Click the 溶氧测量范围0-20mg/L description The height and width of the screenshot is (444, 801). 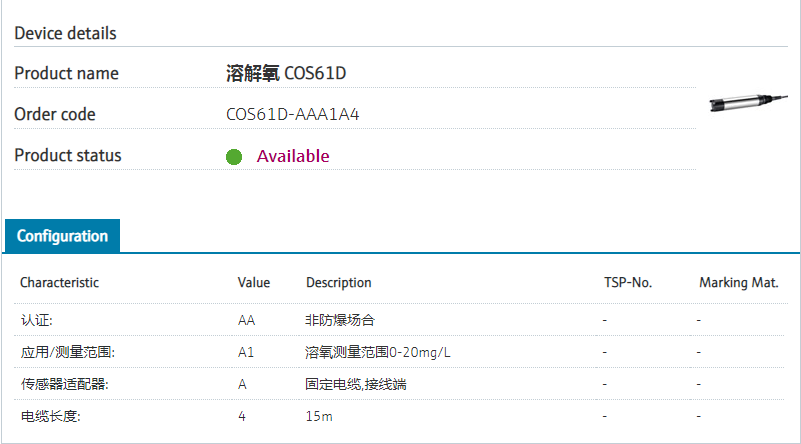378,352
